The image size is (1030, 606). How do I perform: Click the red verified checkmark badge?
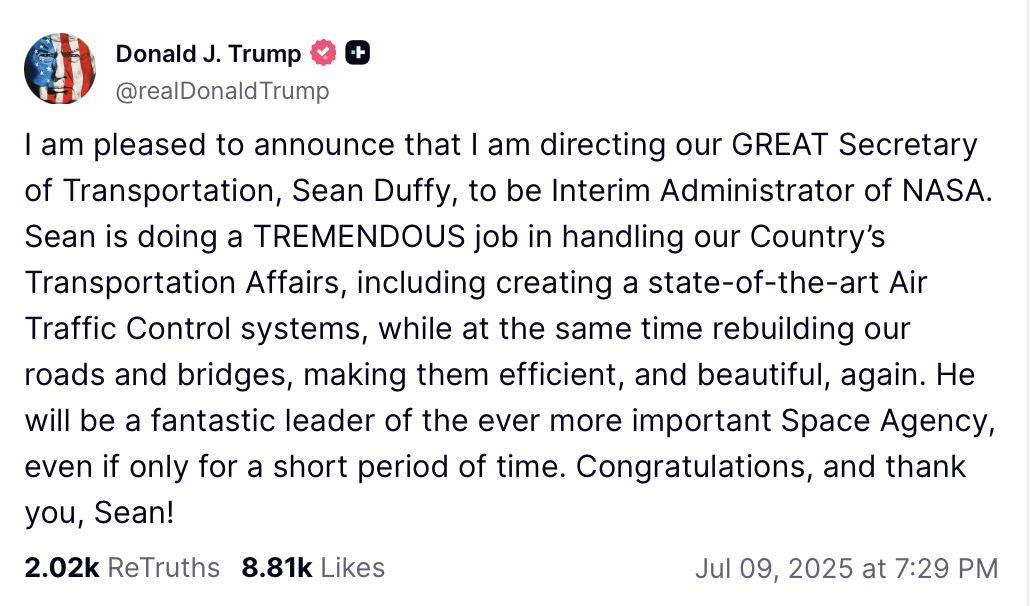323,53
